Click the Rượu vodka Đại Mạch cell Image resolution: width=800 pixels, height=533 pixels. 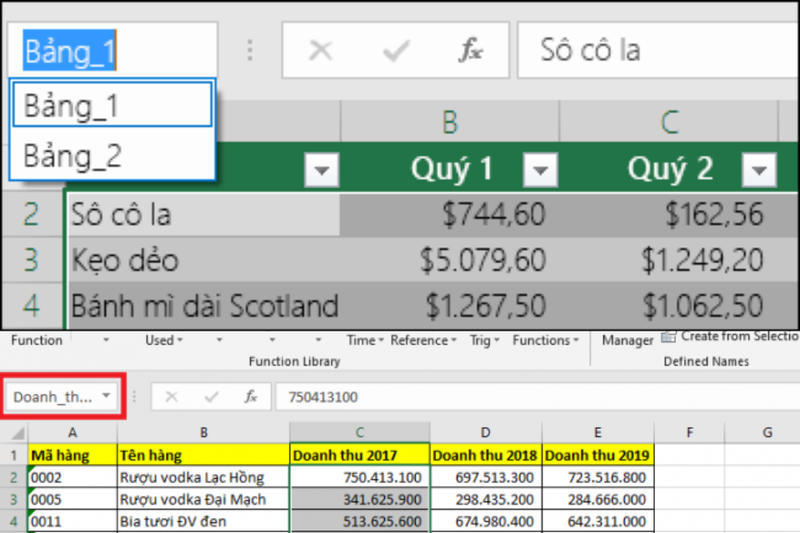tap(204, 499)
